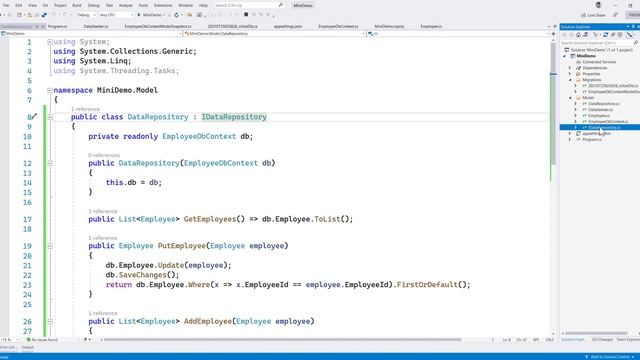This screenshot has width=640, height=360.
Task: Open the Build menu
Action: click(x=77, y=5)
